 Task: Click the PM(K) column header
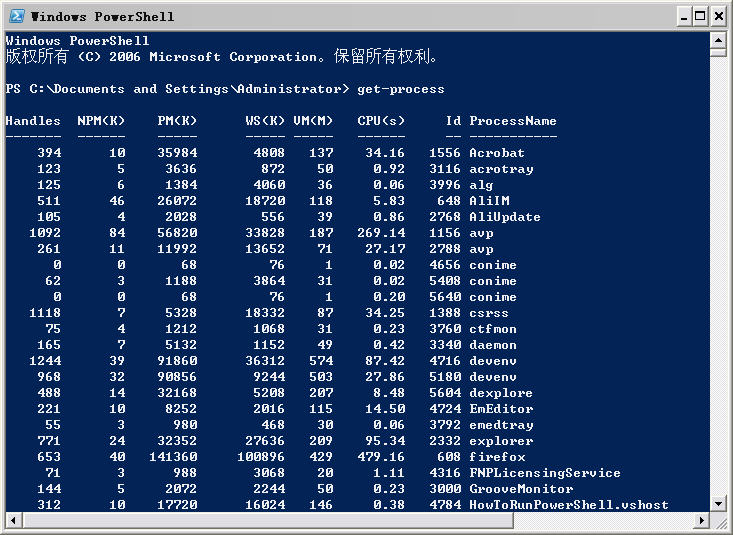(x=177, y=121)
